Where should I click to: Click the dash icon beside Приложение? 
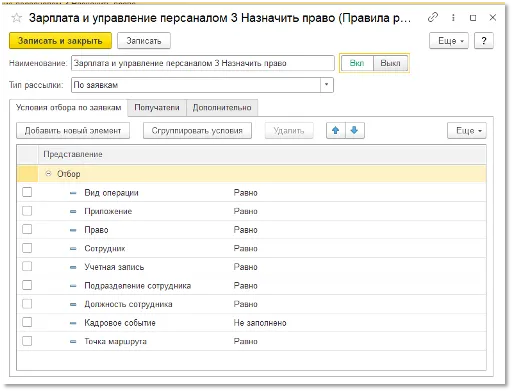(73, 211)
